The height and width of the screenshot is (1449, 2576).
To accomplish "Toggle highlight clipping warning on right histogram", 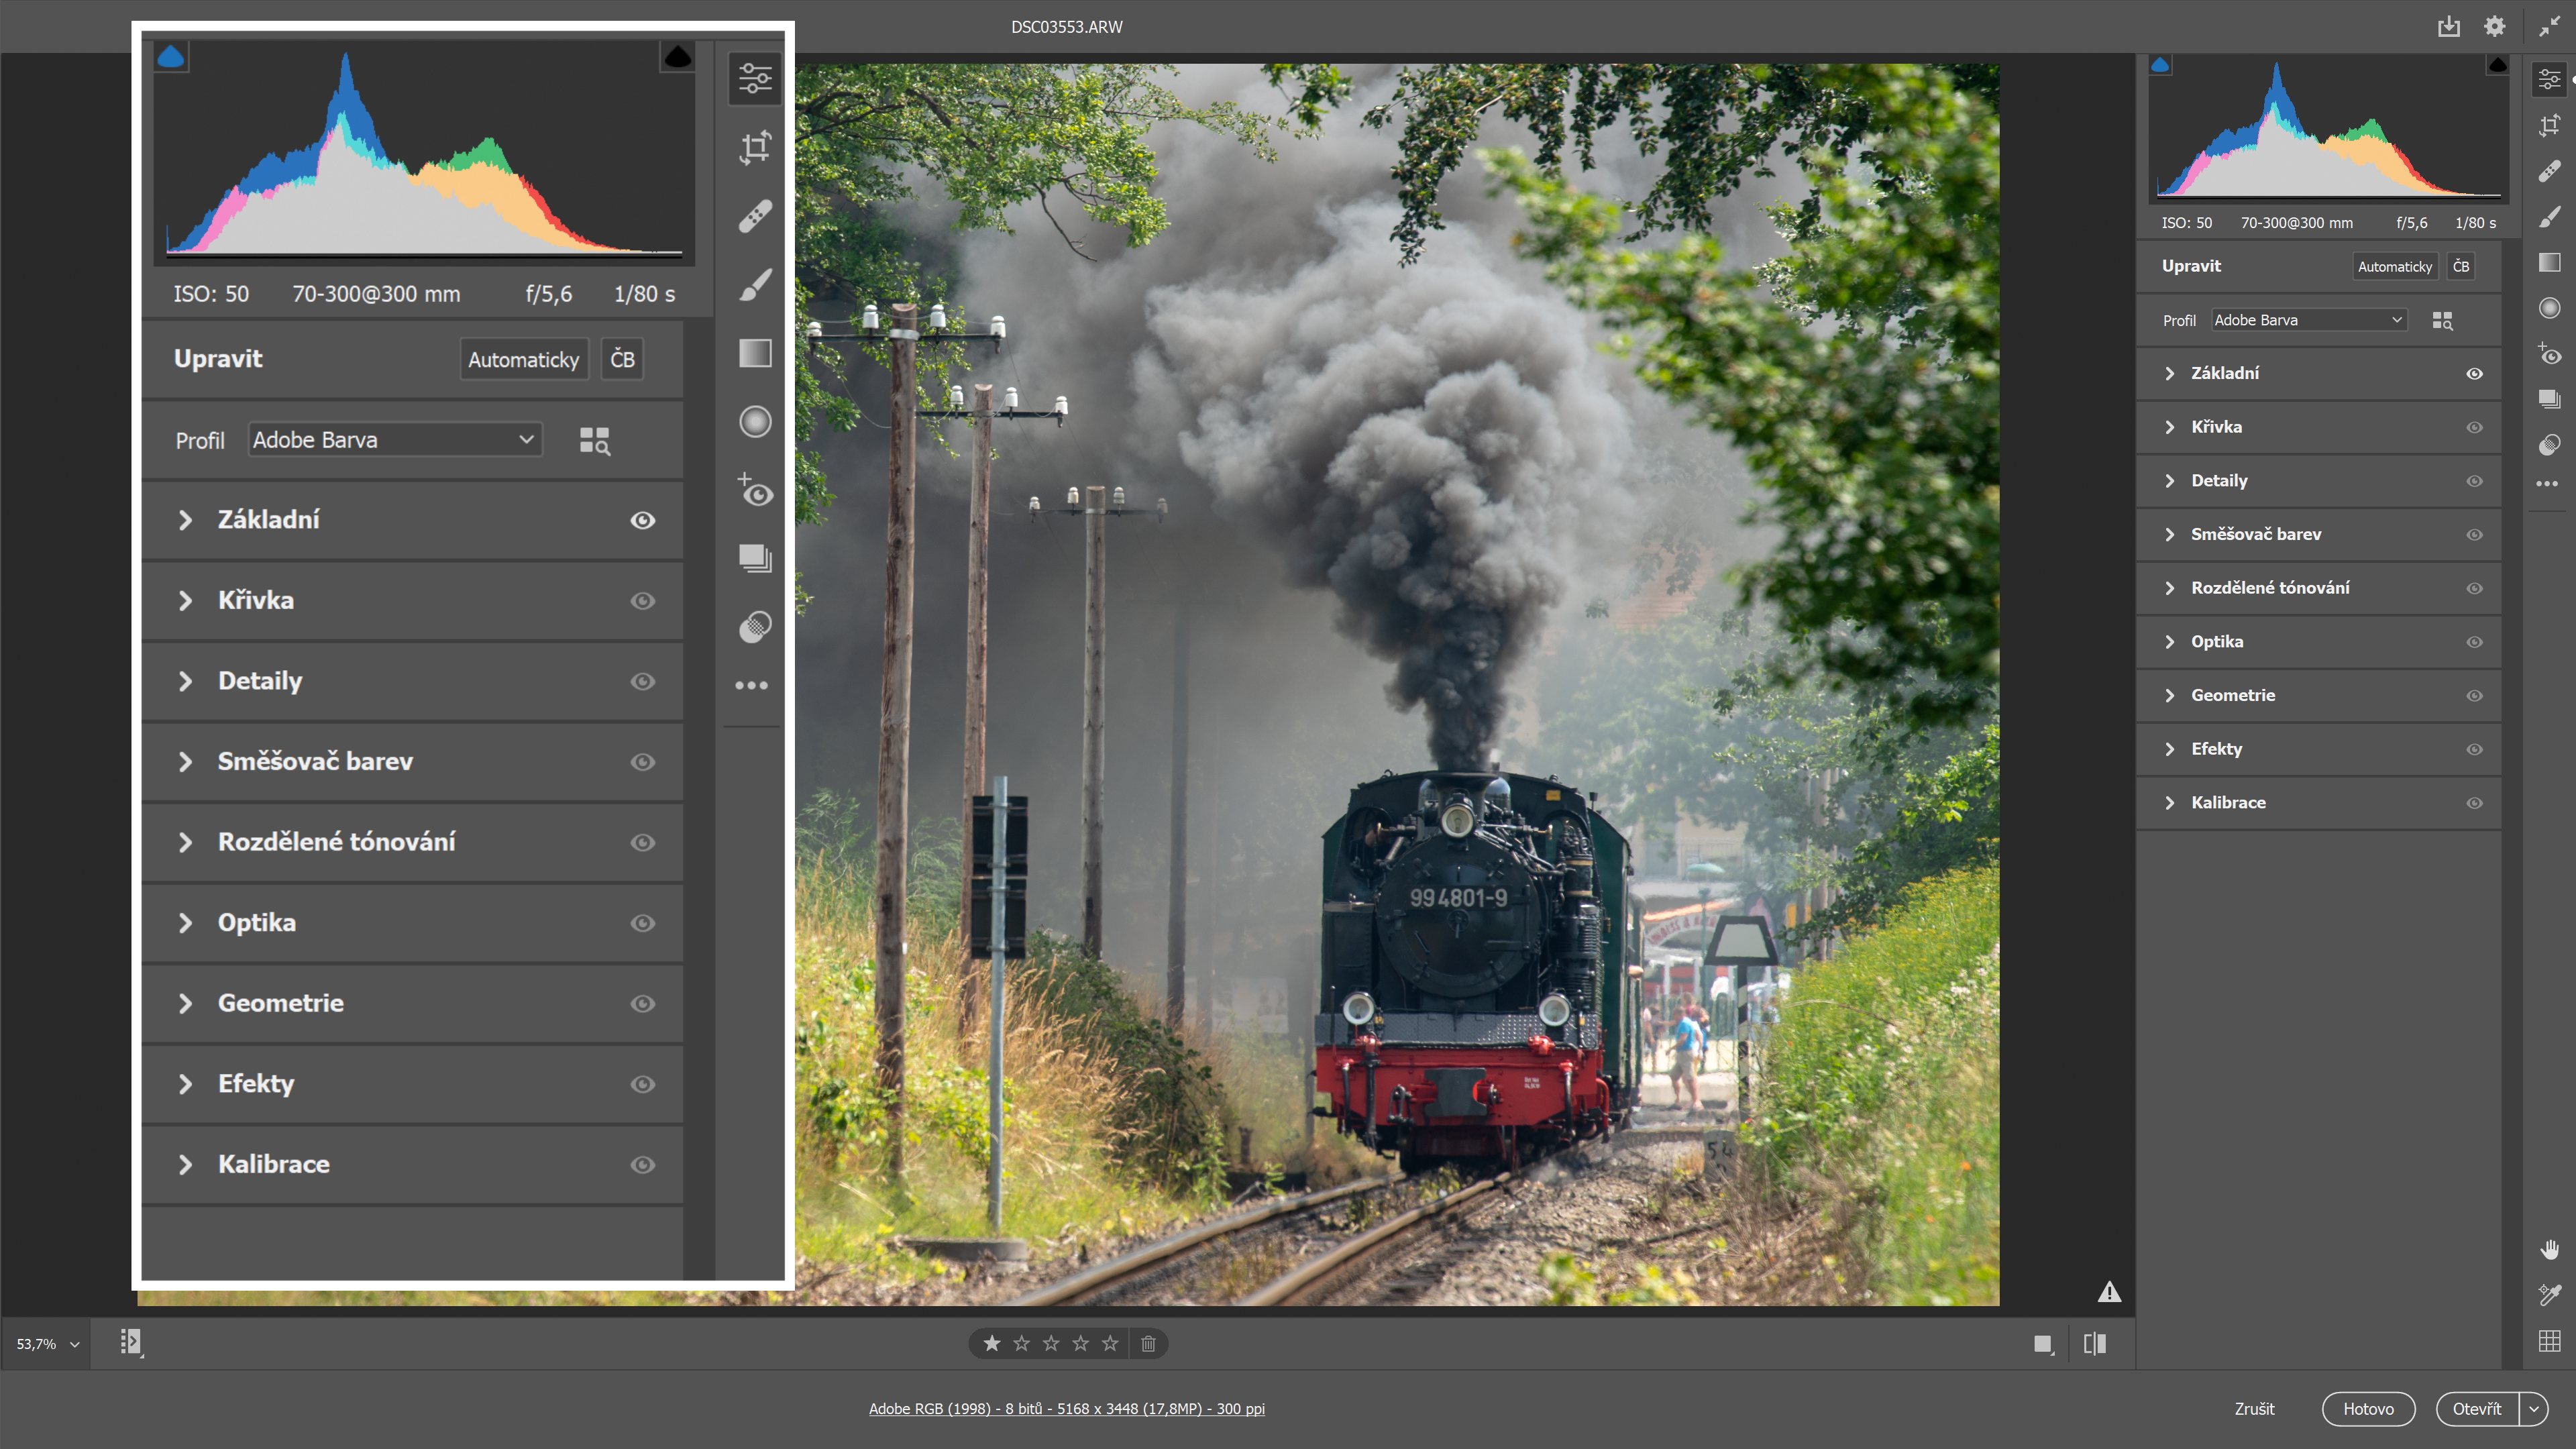I will (x=2498, y=65).
